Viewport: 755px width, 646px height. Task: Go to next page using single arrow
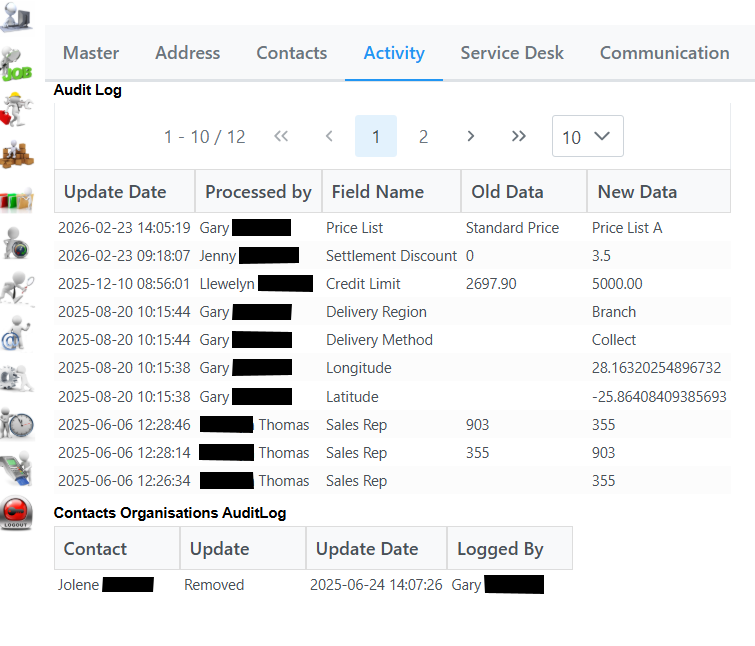(x=470, y=137)
